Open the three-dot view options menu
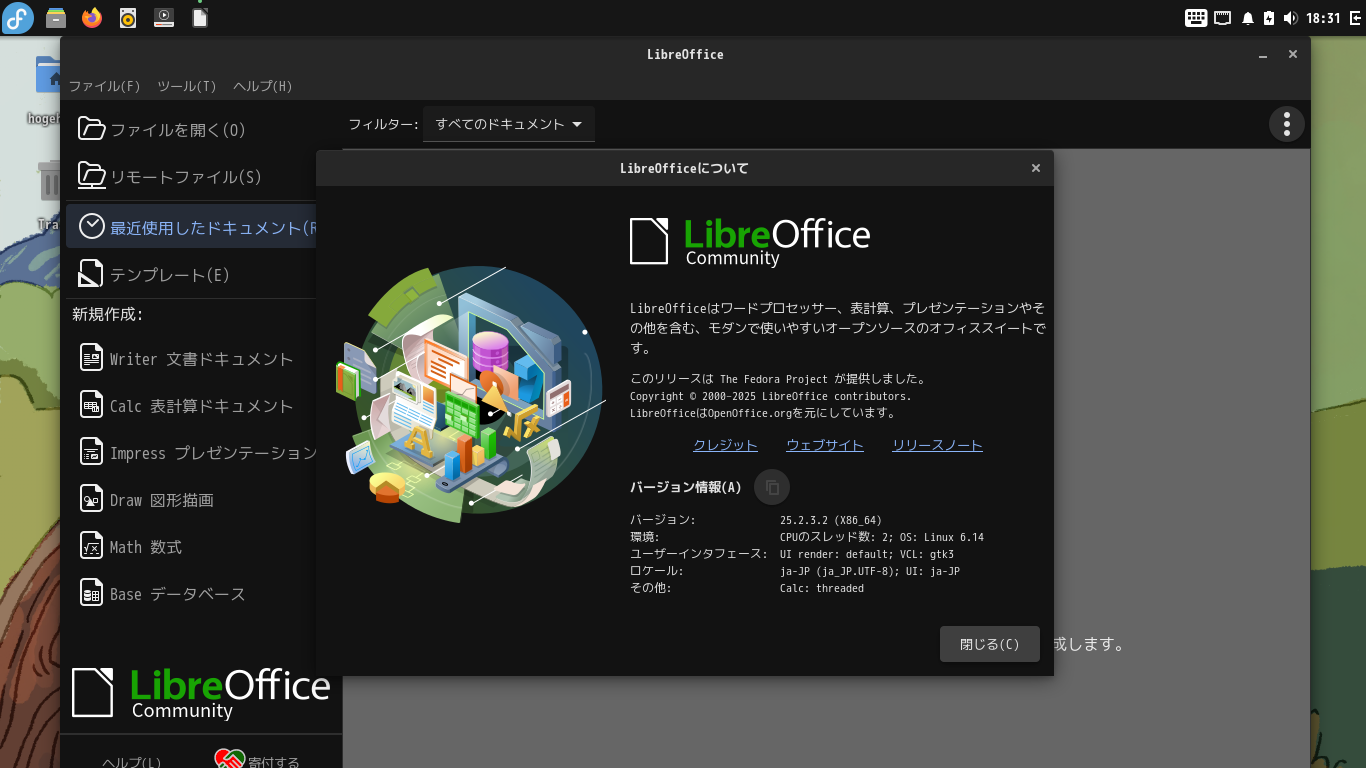 tap(1286, 124)
